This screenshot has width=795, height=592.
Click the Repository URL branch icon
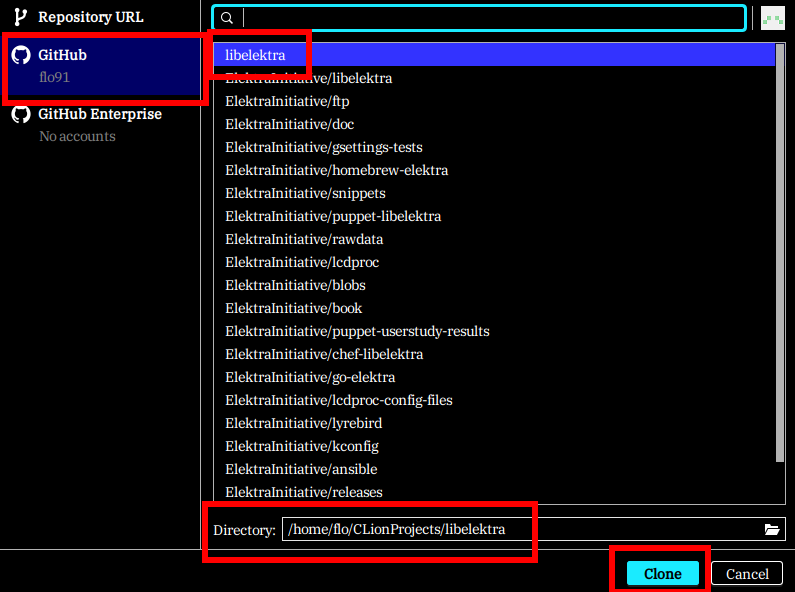click(x=20, y=17)
